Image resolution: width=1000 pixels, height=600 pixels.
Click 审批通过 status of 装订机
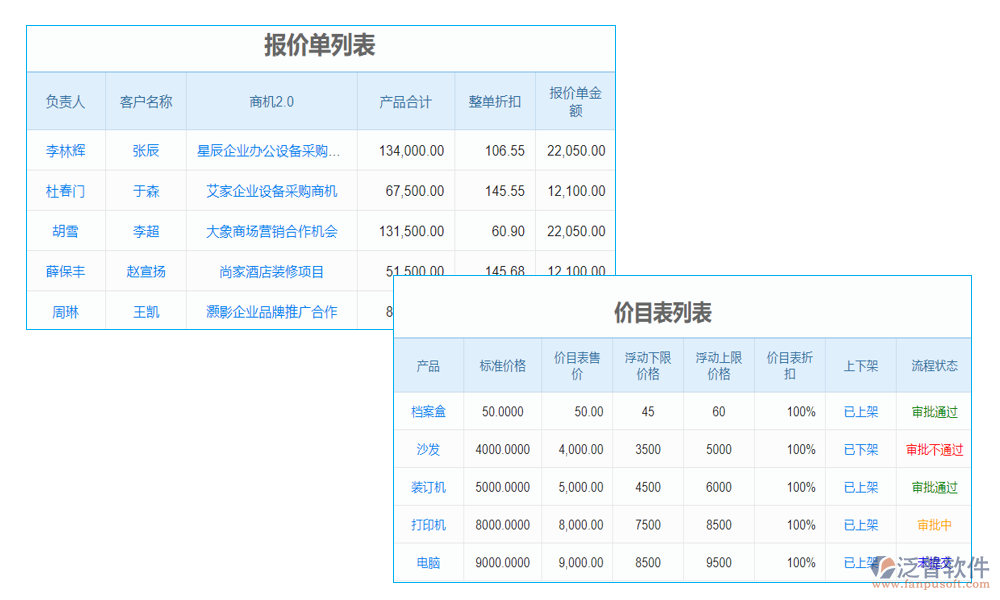[x=933, y=487]
